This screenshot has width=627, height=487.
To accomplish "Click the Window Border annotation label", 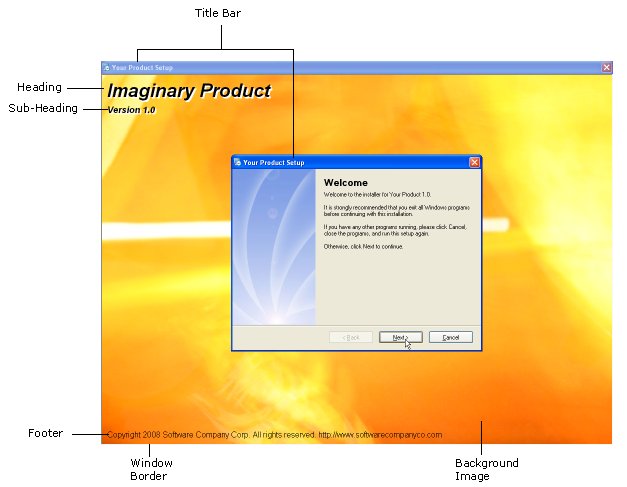I will click(151, 469).
